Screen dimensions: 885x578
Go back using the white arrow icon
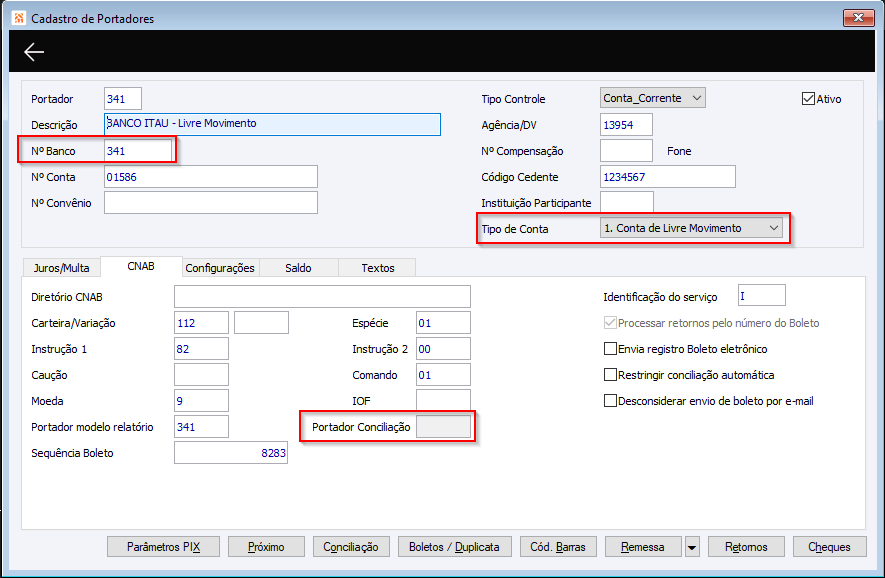tap(34, 52)
